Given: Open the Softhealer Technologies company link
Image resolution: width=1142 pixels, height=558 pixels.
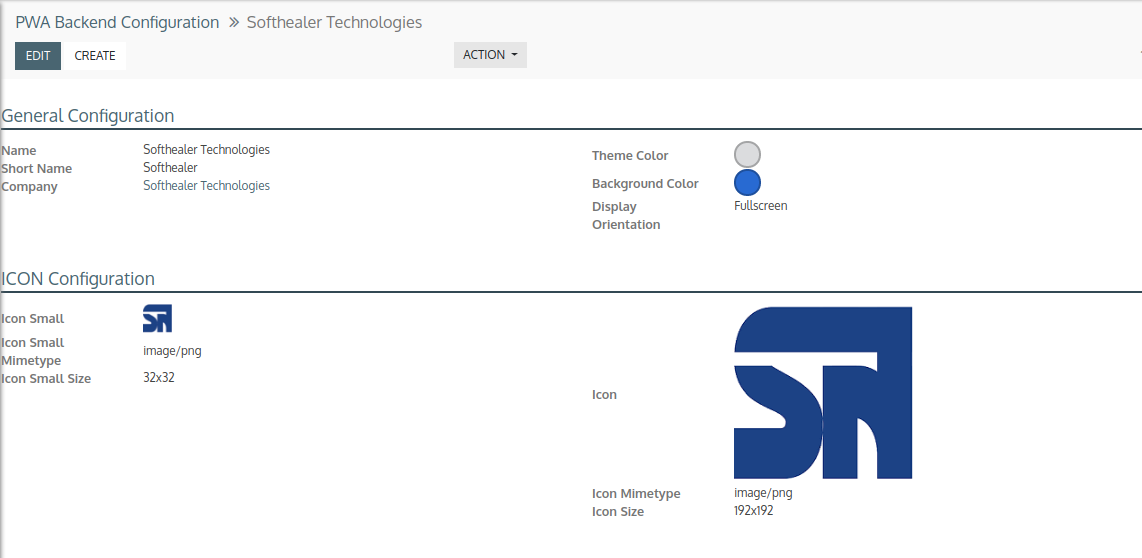Looking at the screenshot, I should 206,186.
